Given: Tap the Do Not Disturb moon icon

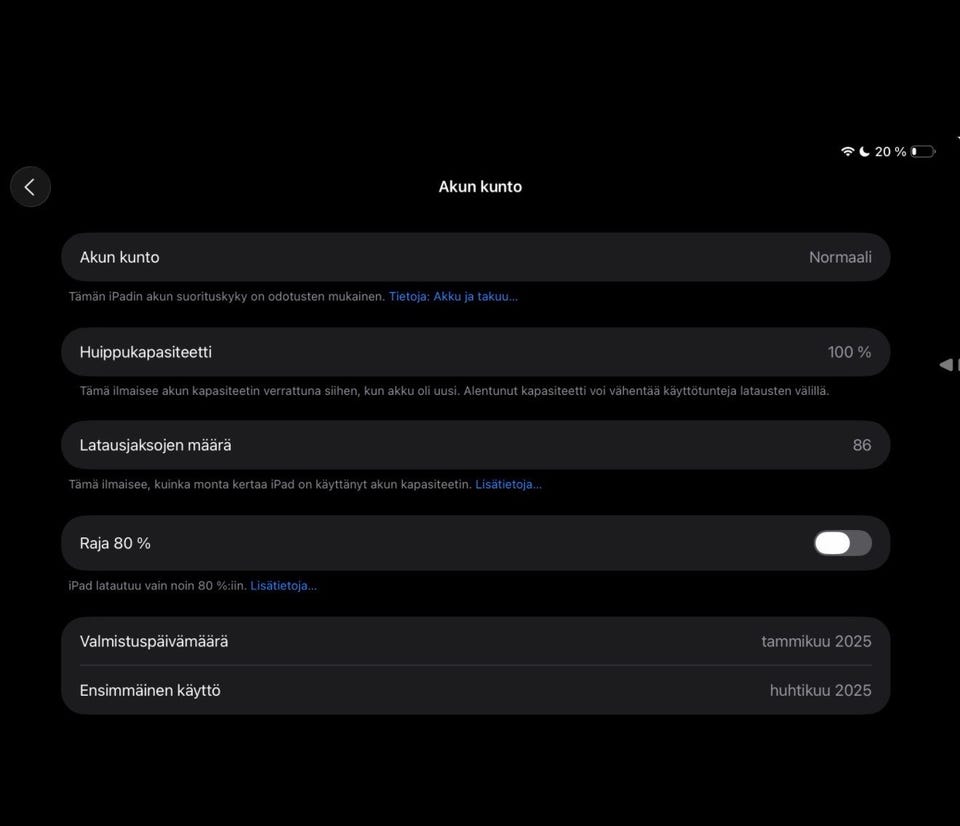Looking at the screenshot, I should 864,152.
